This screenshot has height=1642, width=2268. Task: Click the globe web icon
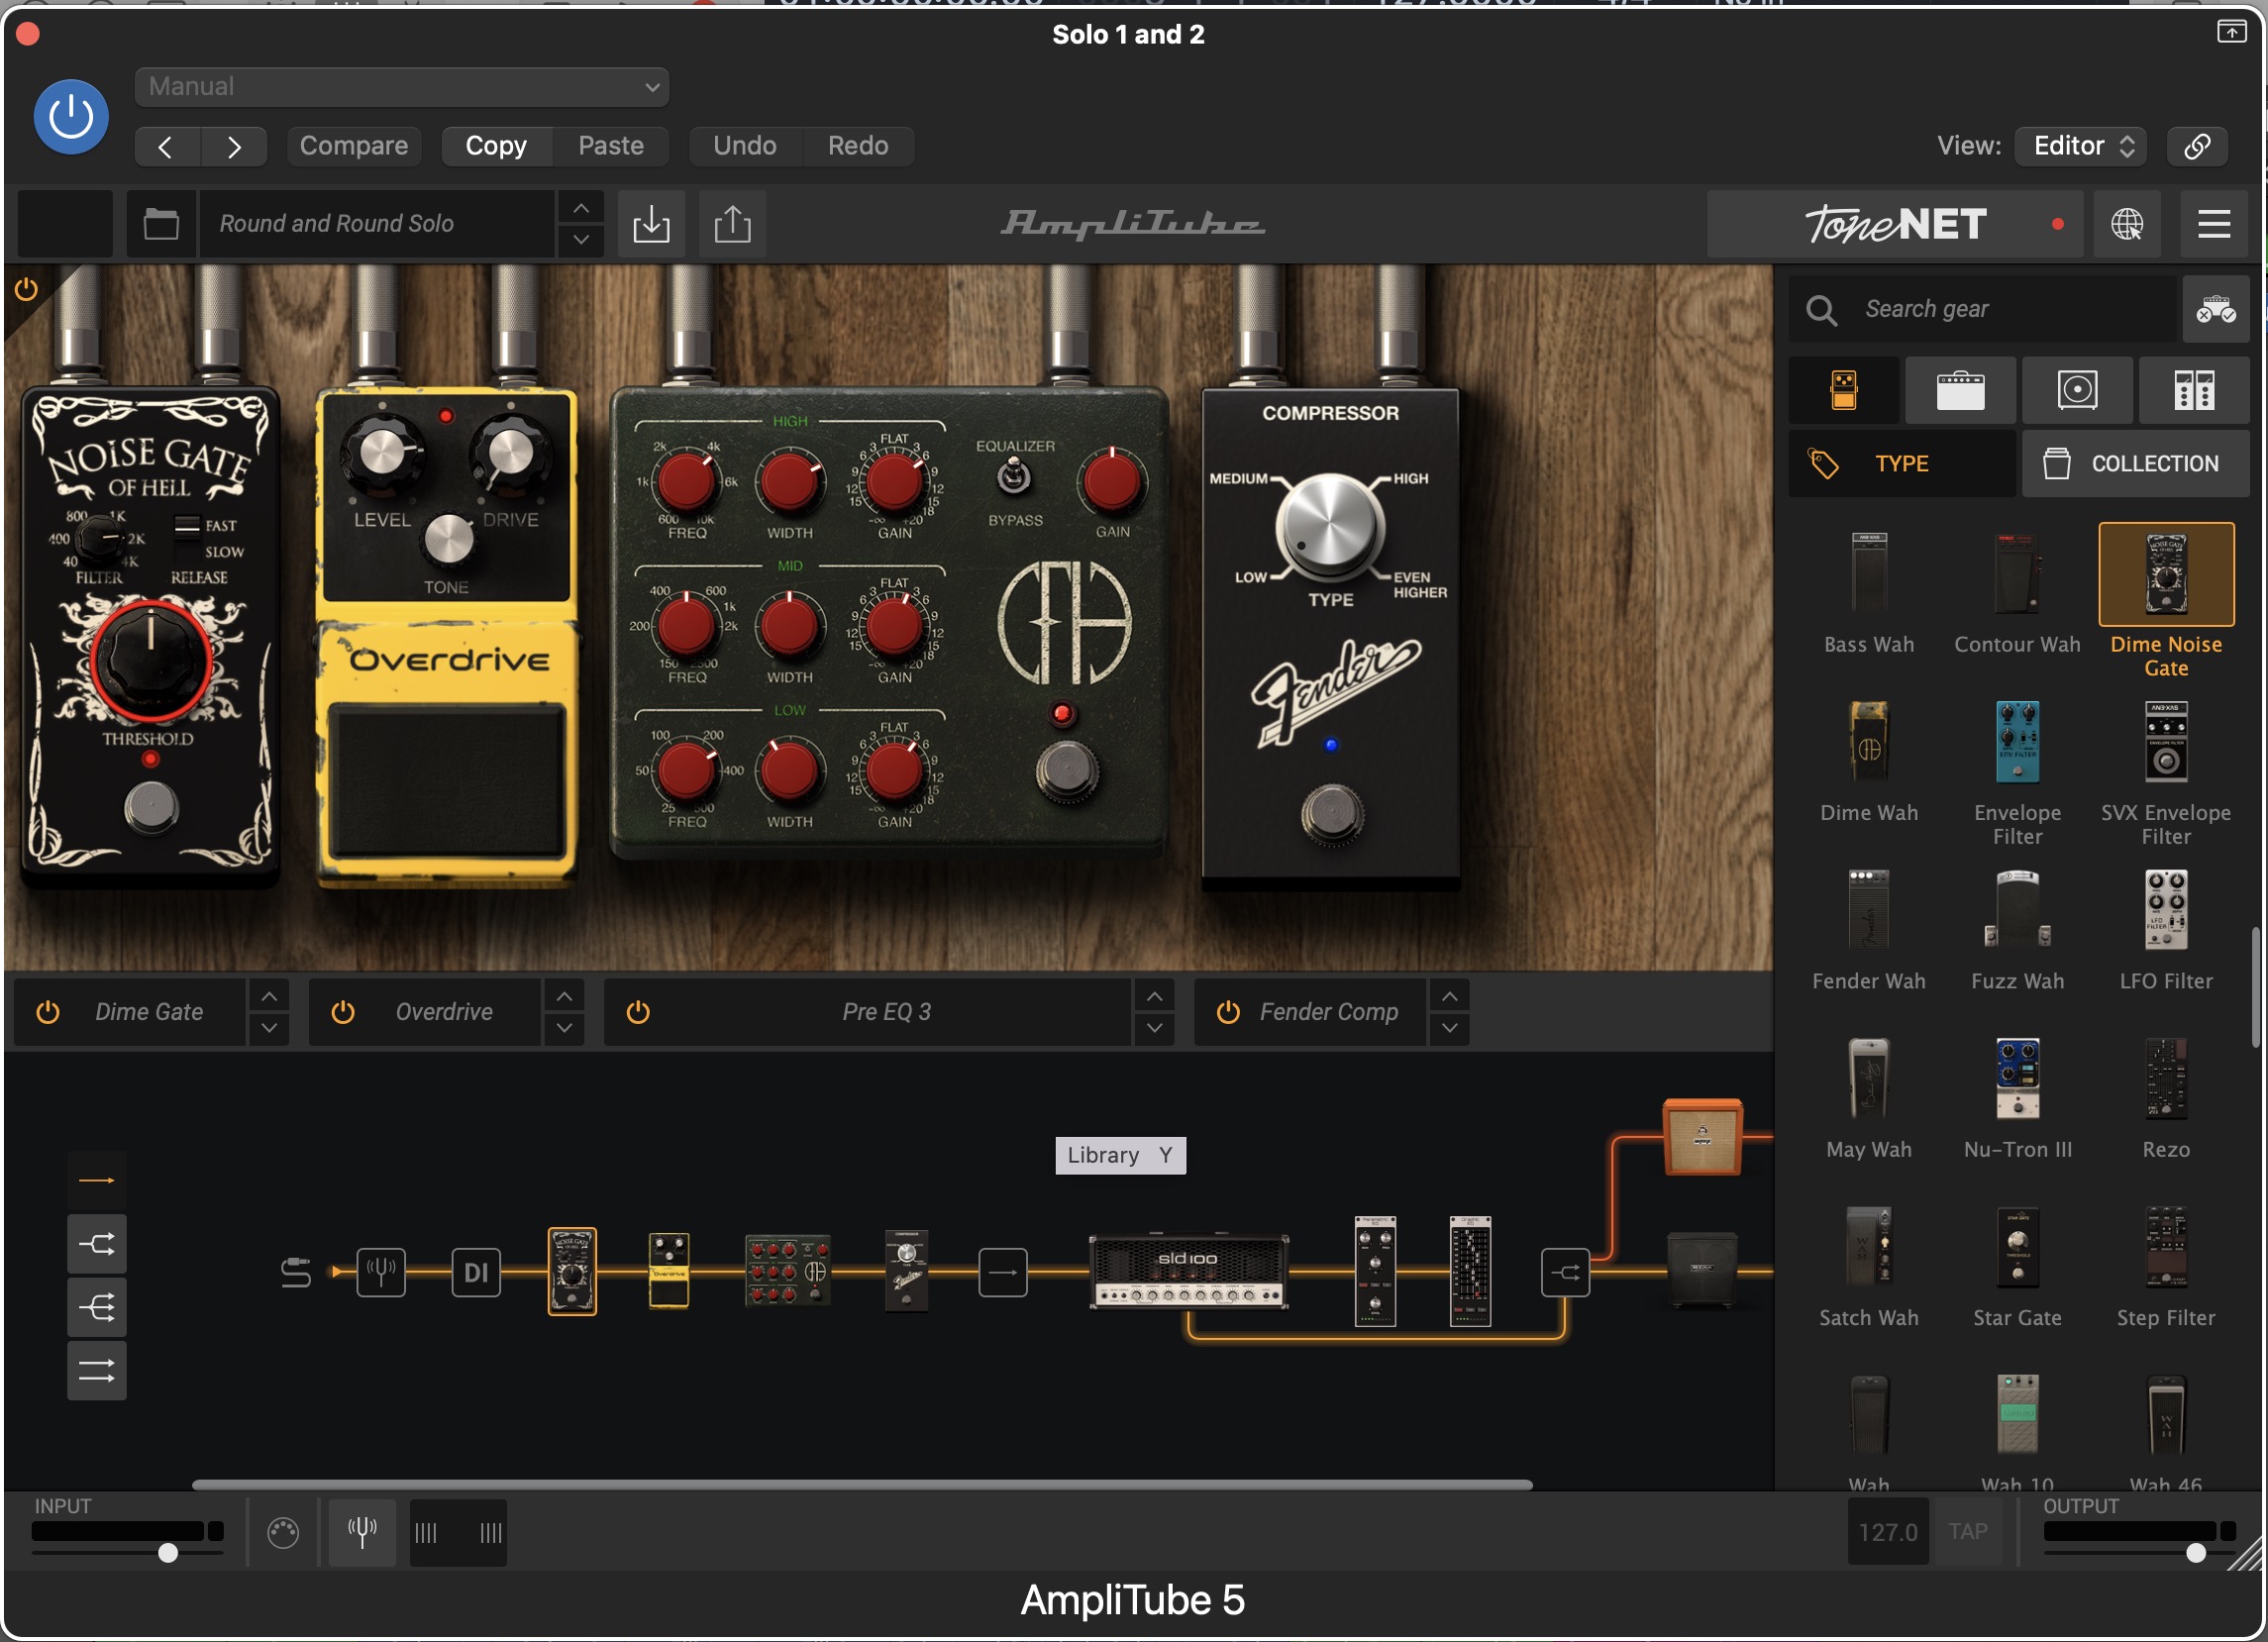[x=2126, y=224]
